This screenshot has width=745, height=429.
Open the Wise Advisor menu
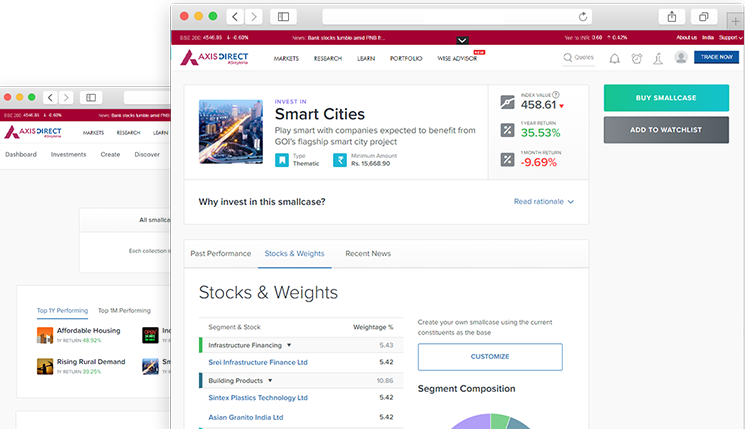click(x=457, y=58)
